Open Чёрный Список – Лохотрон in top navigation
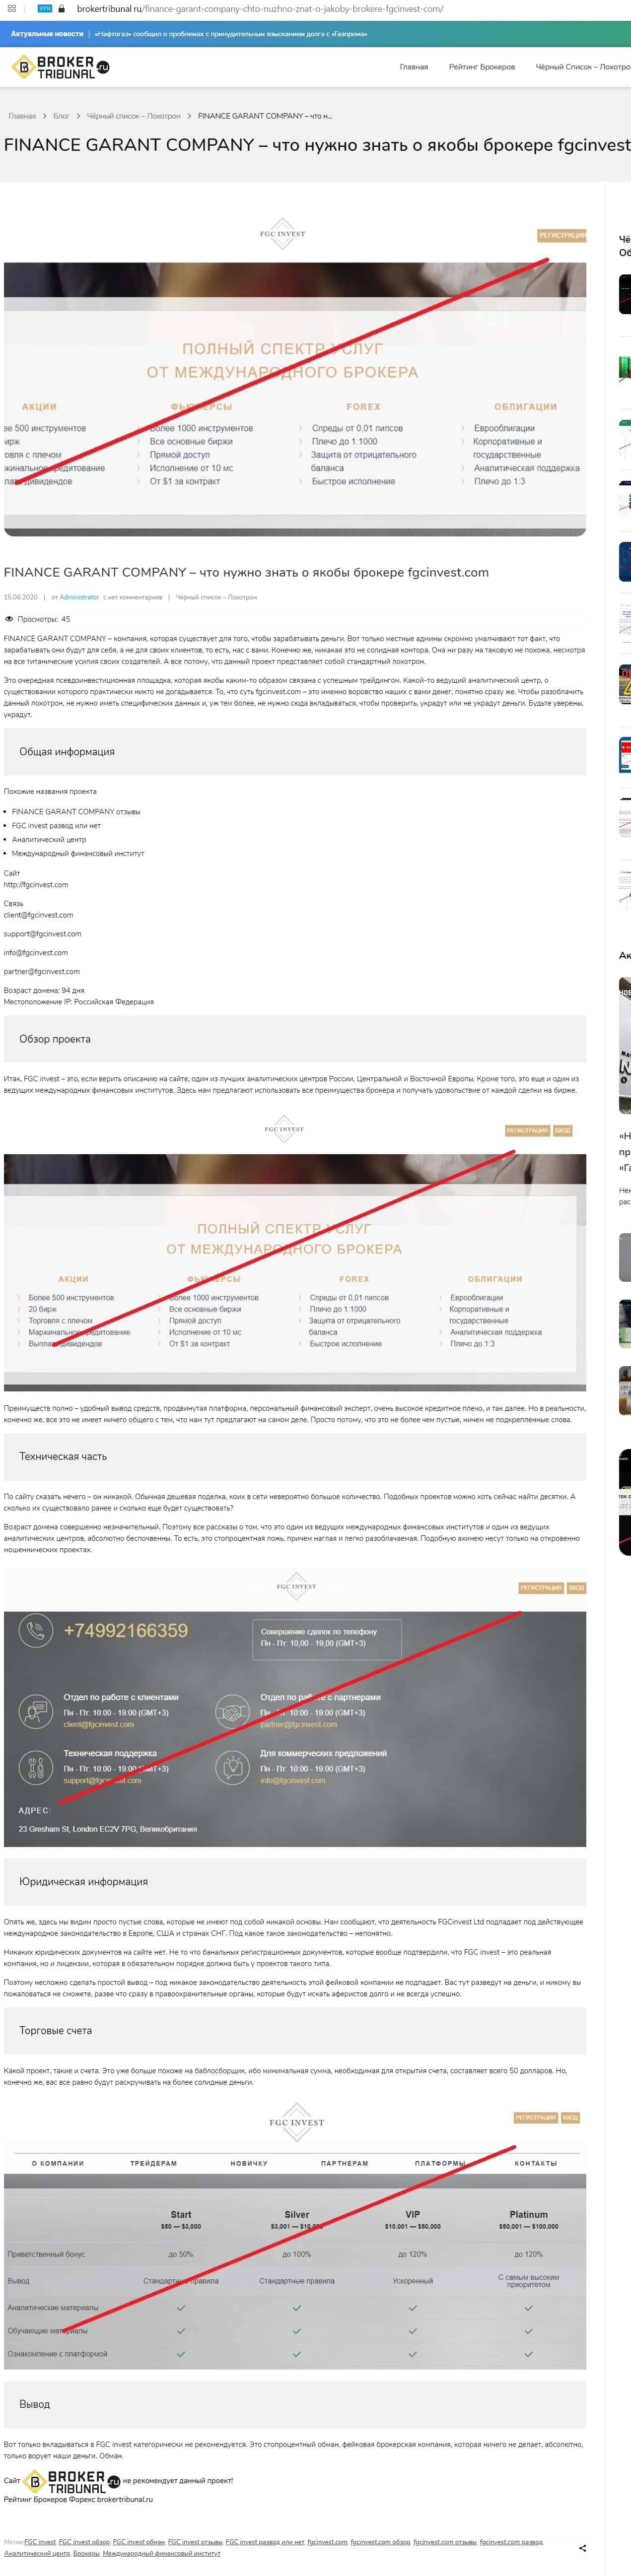Screen dimensions: 631x2576 pos(583,67)
